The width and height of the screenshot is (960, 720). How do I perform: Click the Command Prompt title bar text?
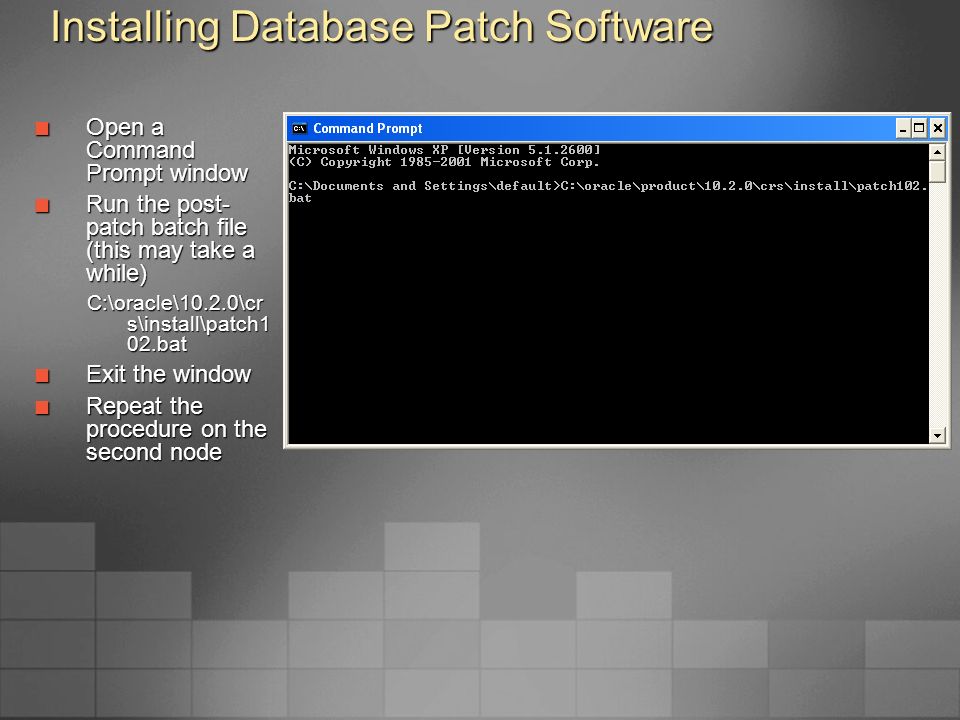pos(367,129)
